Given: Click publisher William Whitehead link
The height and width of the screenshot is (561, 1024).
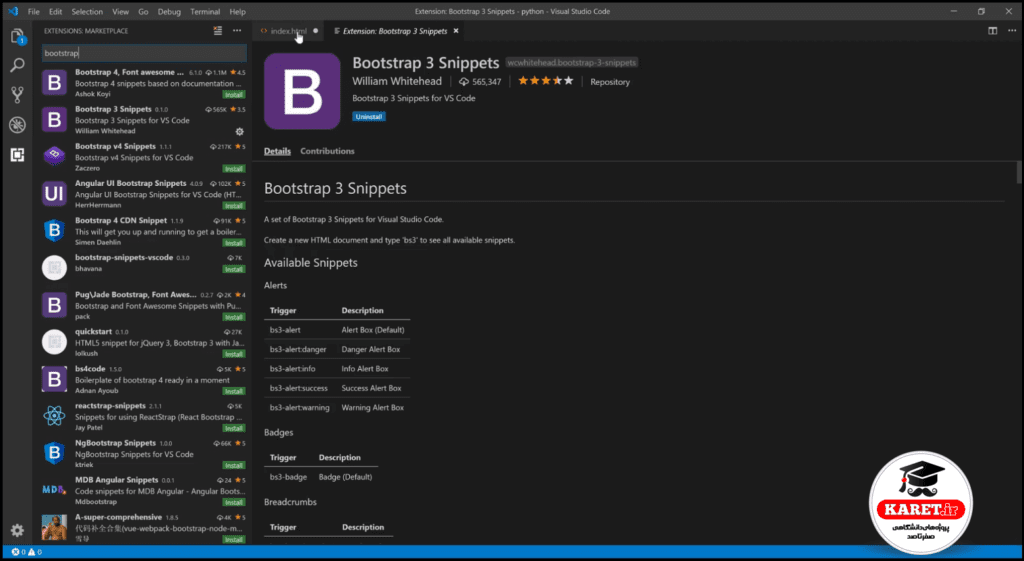Looking at the screenshot, I should coord(396,81).
